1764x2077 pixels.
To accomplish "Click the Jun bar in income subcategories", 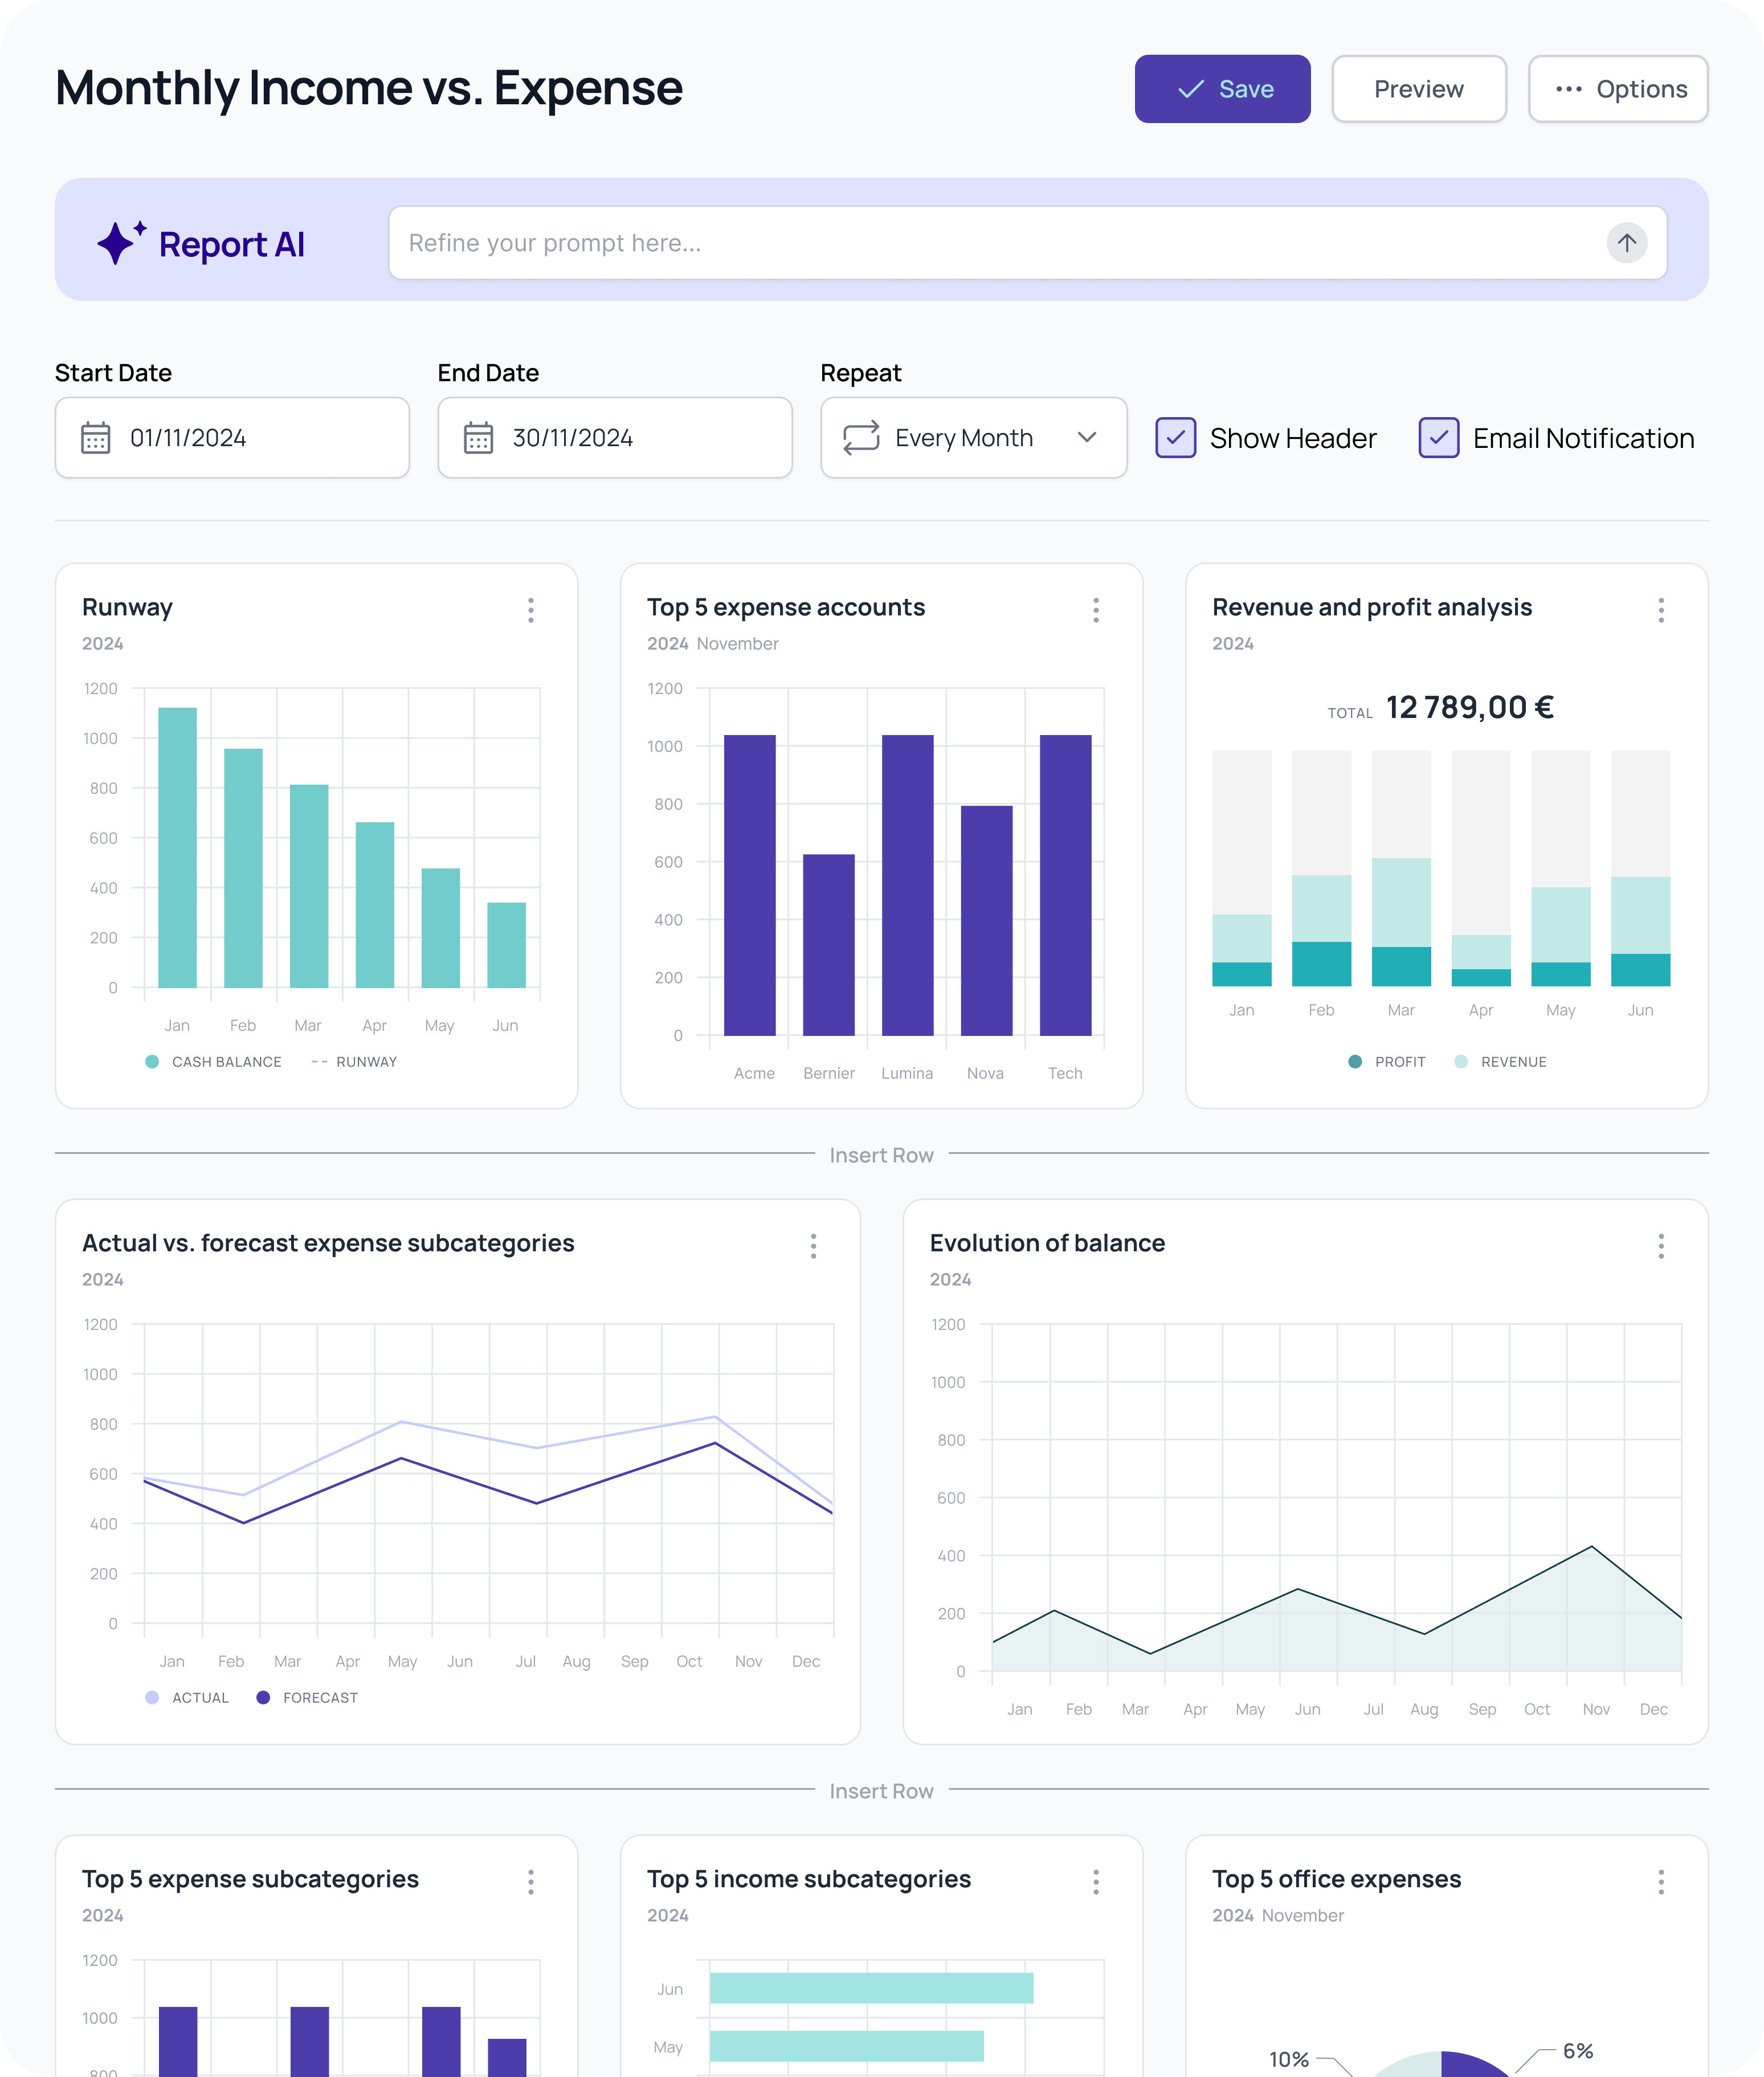I will (871, 1988).
